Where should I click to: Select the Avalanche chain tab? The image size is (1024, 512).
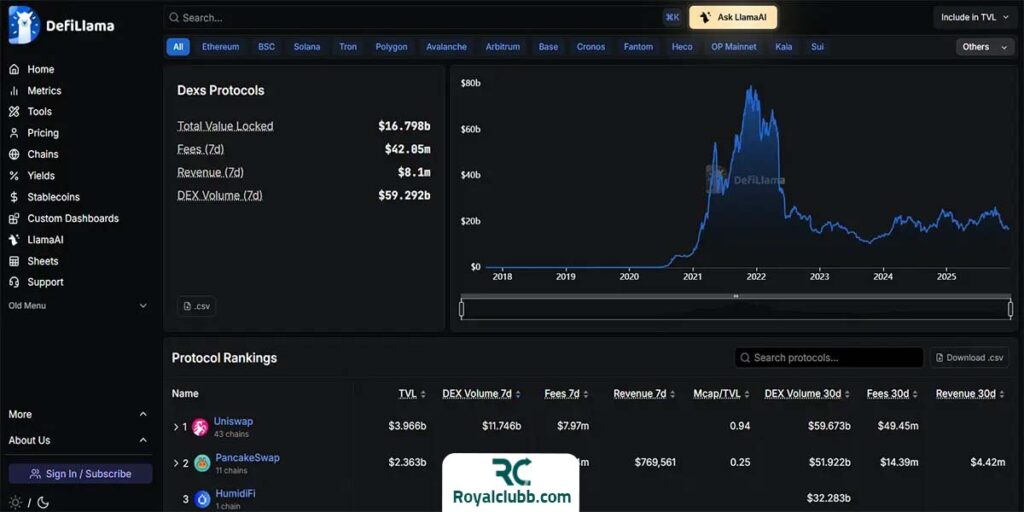point(447,47)
